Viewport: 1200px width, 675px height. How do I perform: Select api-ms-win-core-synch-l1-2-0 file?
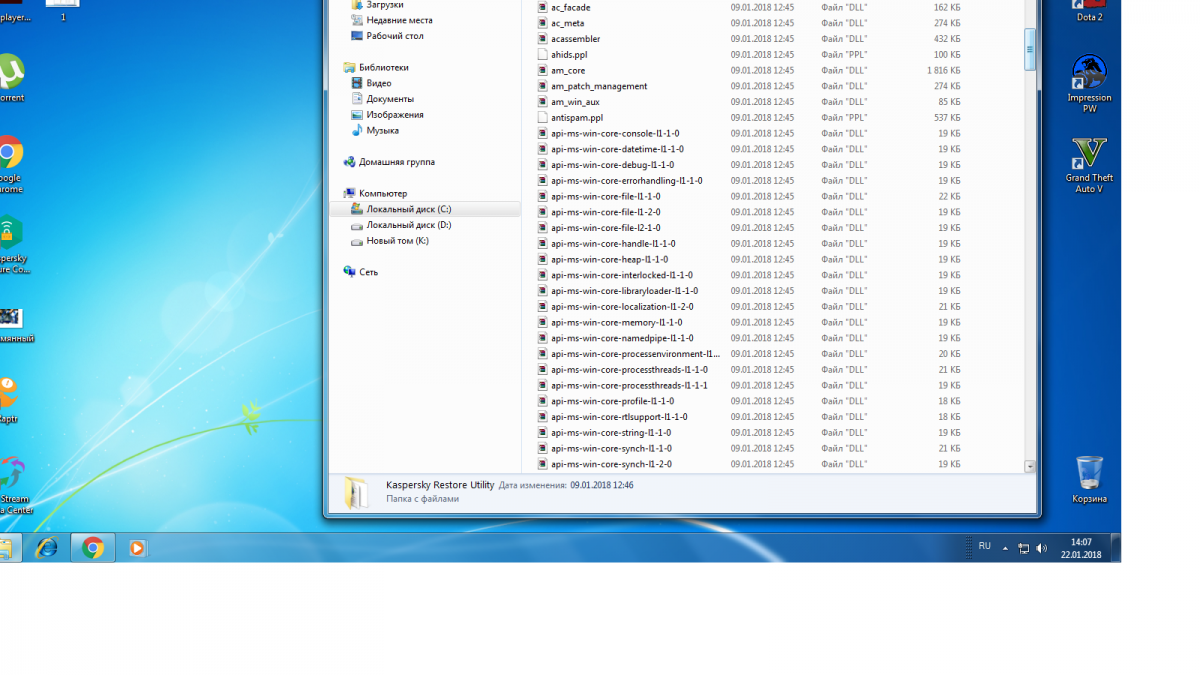click(611, 465)
